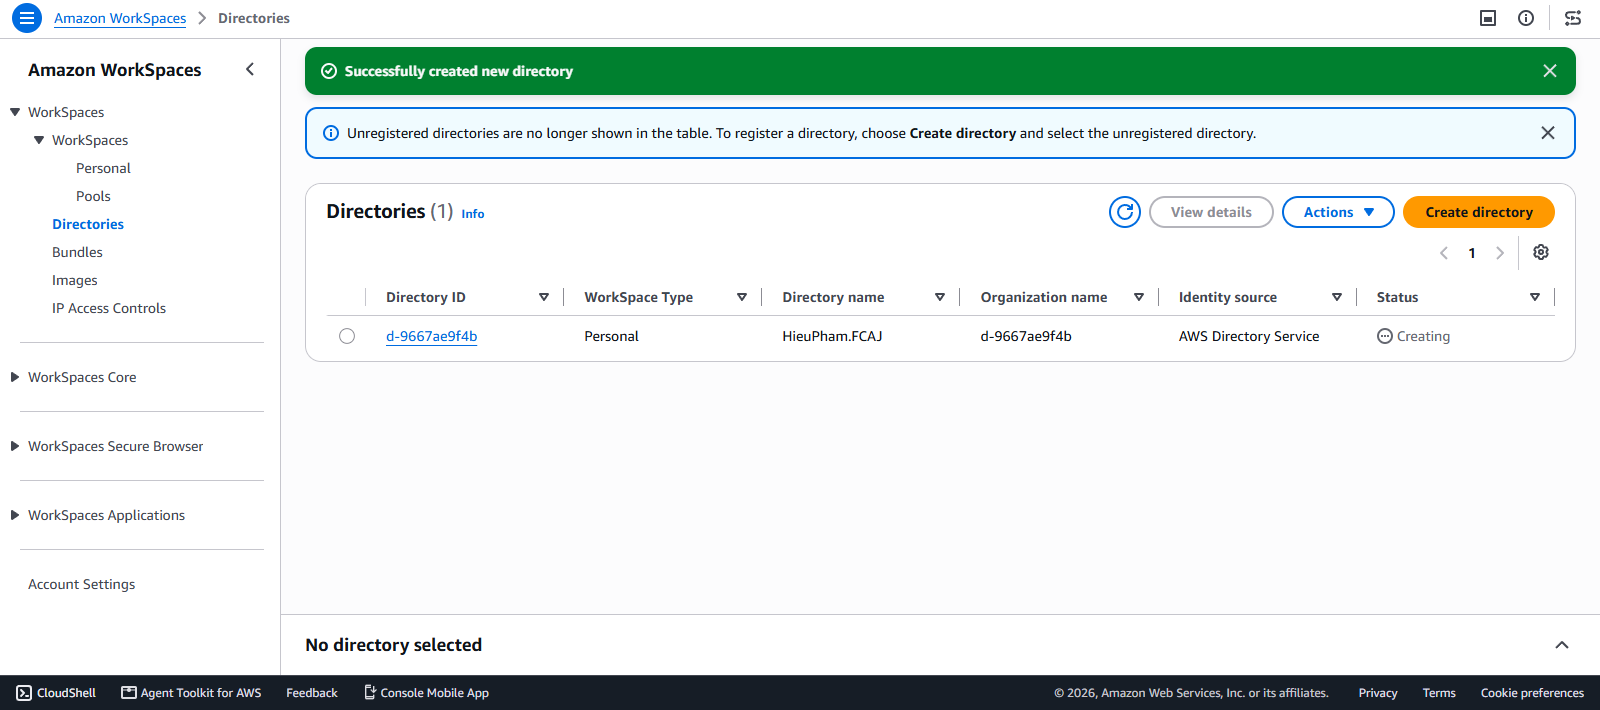Sort by Directory name column

pyautogui.click(x=940, y=297)
